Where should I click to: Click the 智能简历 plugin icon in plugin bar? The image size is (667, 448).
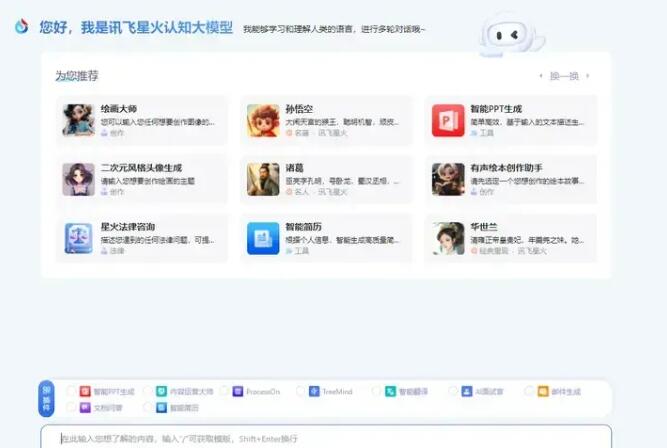click(161, 408)
